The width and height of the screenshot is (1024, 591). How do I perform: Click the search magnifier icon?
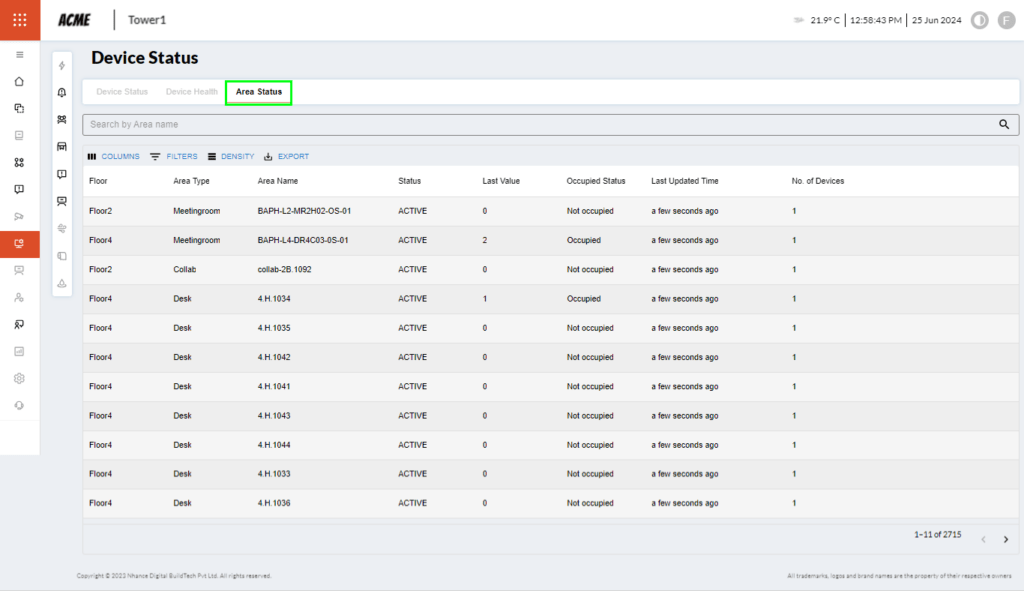tap(1004, 125)
